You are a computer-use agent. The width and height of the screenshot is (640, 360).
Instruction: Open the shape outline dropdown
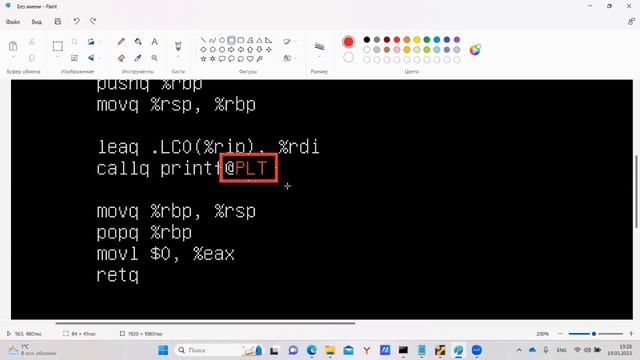coord(289,42)
